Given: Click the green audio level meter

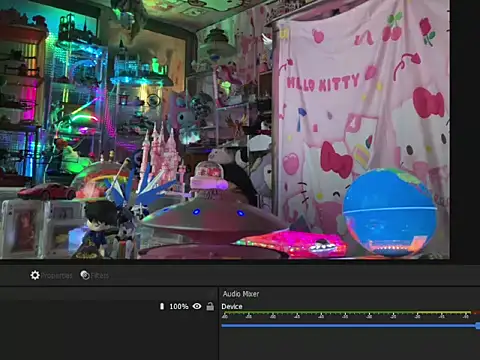Looking at the screenshot, I should click(x=347, y=313).
